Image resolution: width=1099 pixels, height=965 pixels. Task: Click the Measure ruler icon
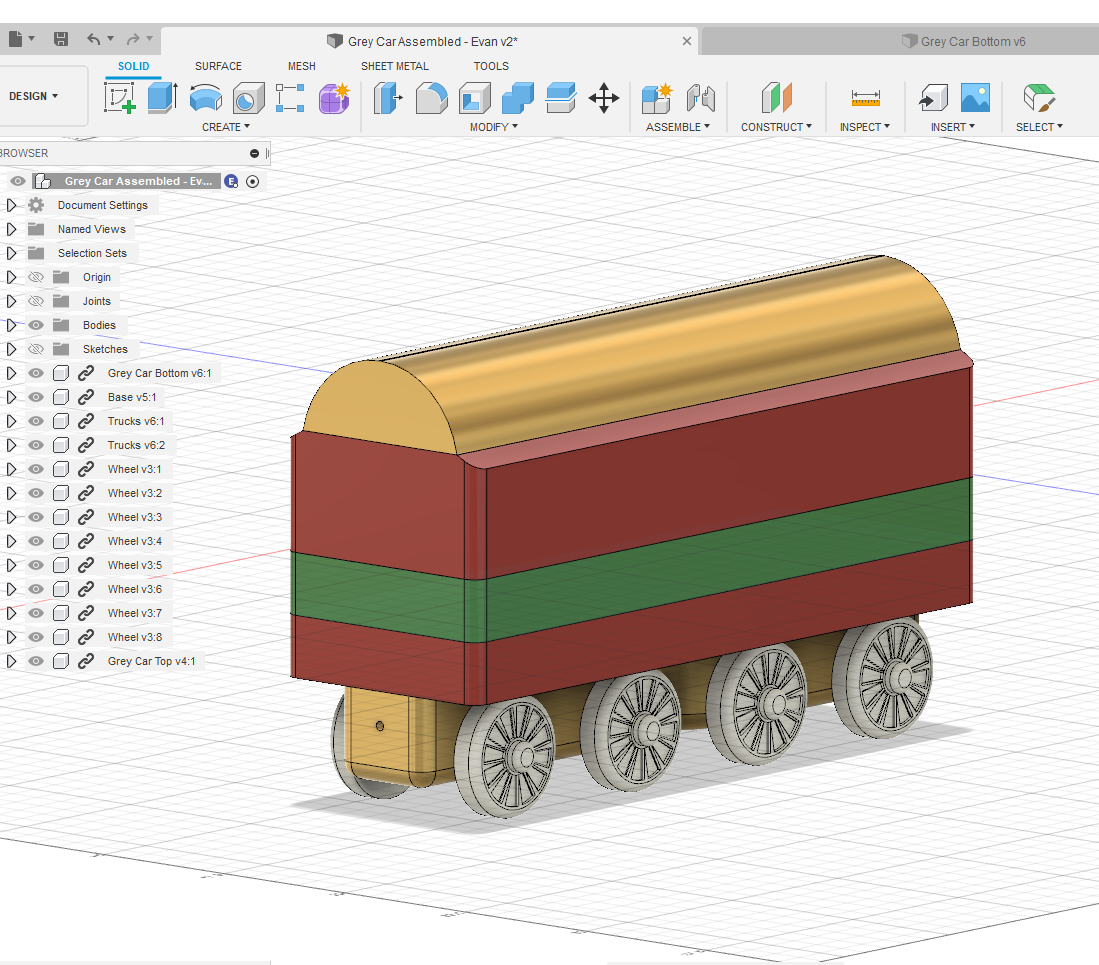click(x=865, y=98)
